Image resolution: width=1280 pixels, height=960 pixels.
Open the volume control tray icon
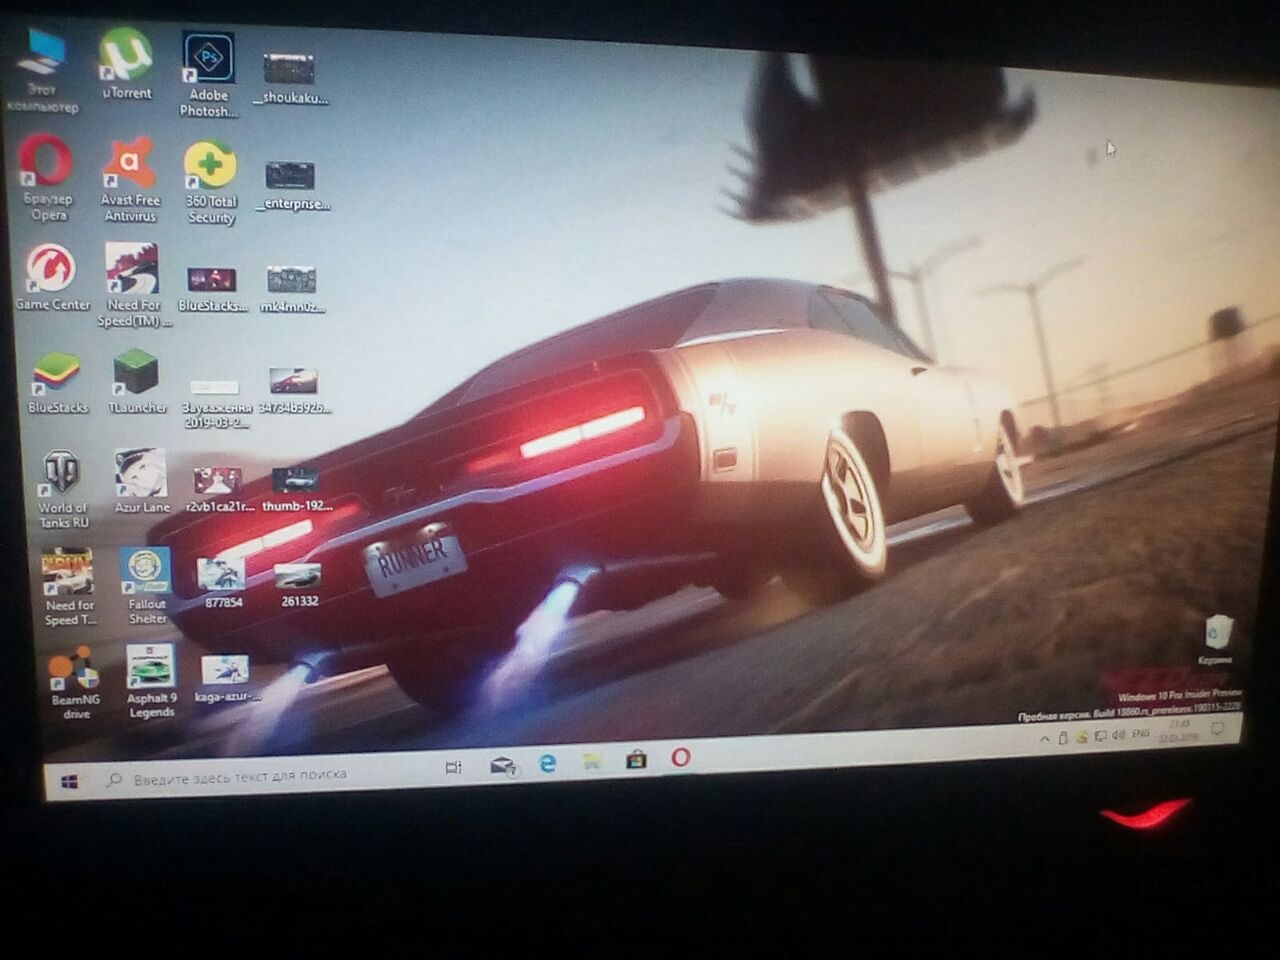click(x=1118, y=735)
